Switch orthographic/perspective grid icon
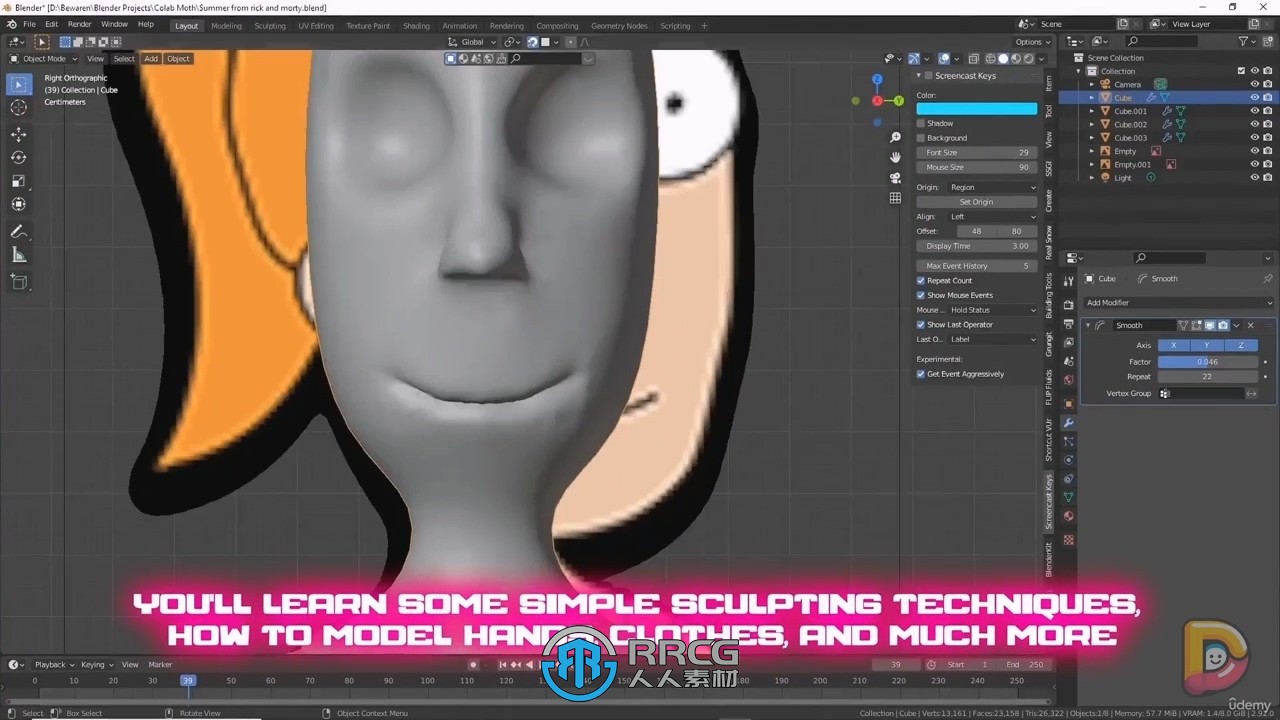The height and width of the screenshot is (720, 1280). (x=895, y=198)
